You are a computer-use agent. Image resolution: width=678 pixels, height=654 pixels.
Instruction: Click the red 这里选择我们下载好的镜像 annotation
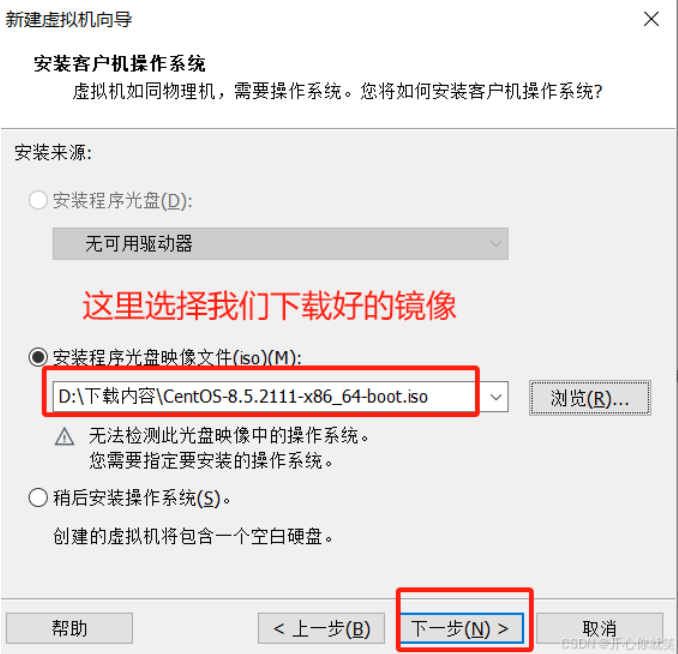269,305
